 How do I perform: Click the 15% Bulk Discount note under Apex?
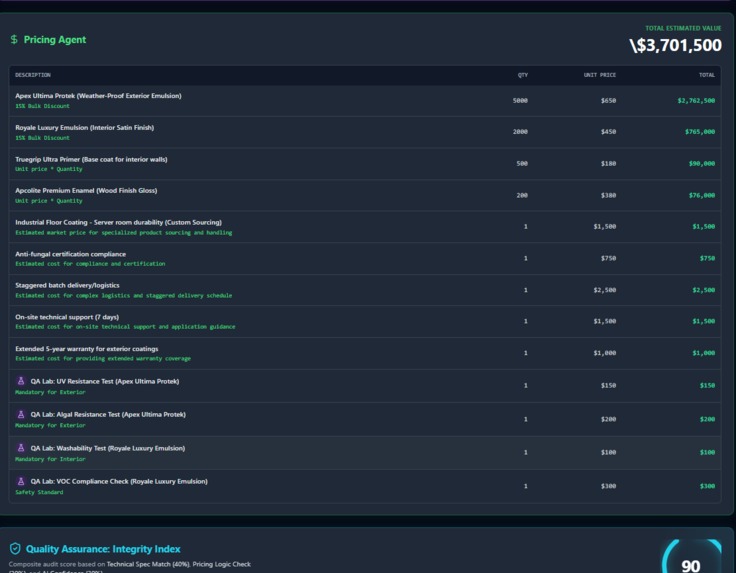tap(42, 106)
